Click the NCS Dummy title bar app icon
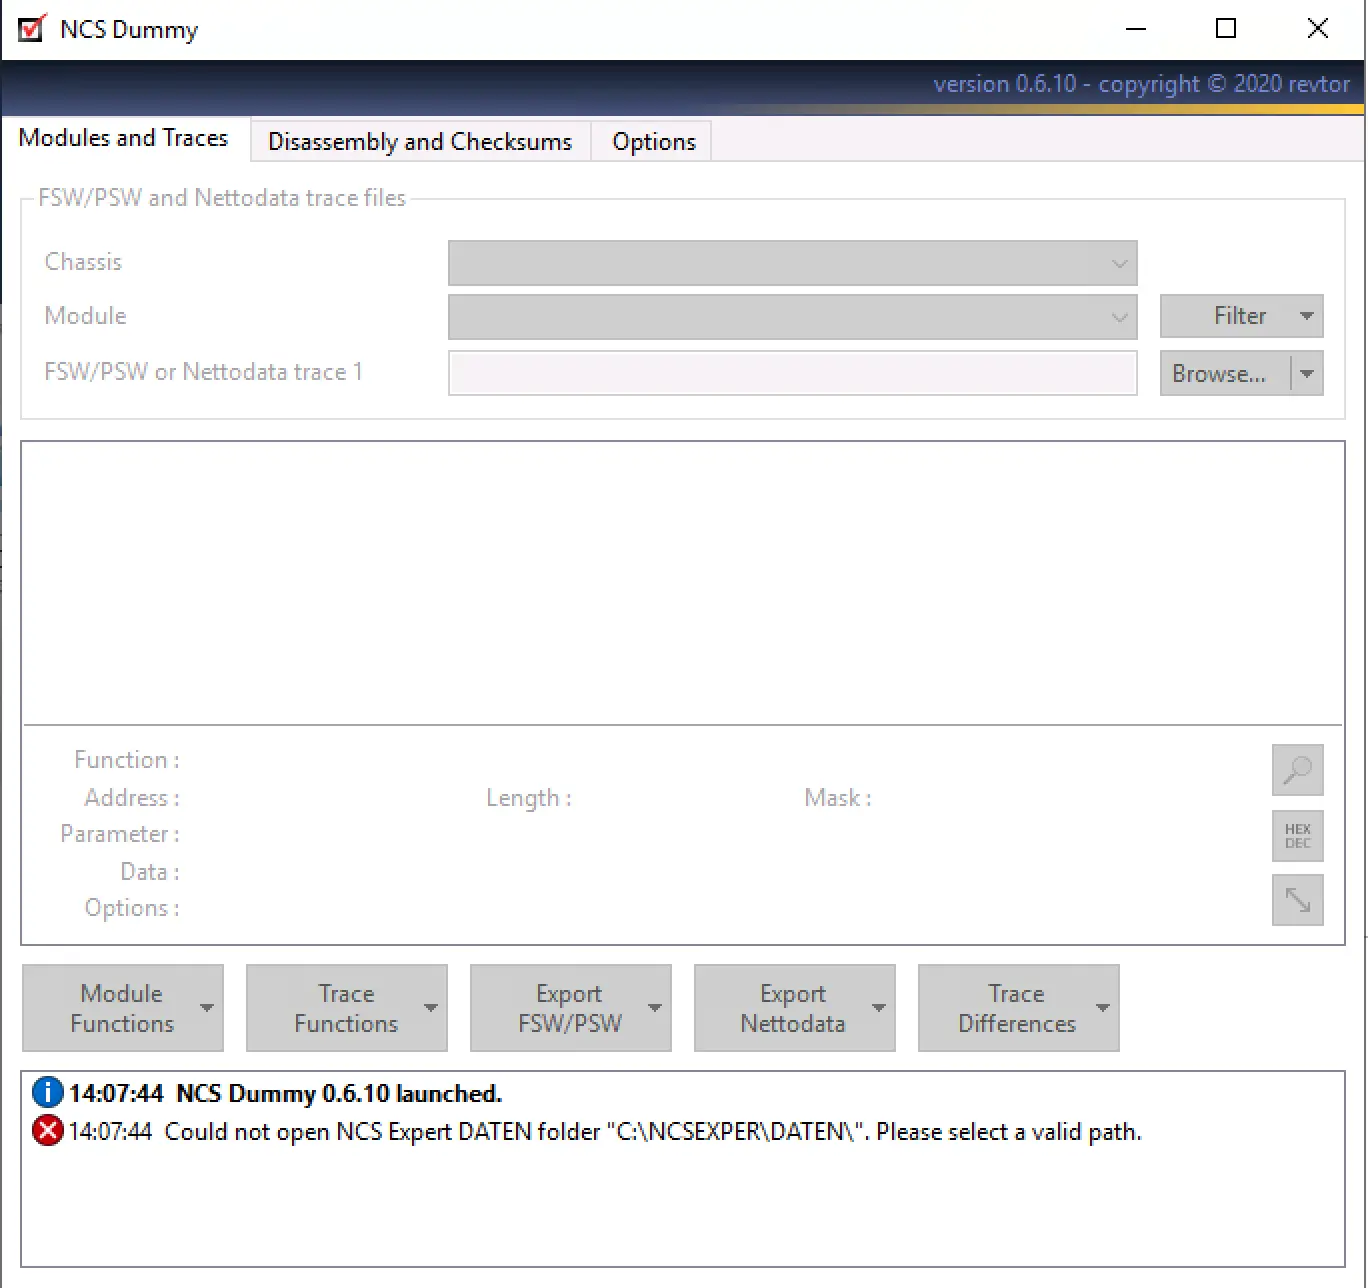This screenshot has height=1288, width=1368. pos(32,29)
